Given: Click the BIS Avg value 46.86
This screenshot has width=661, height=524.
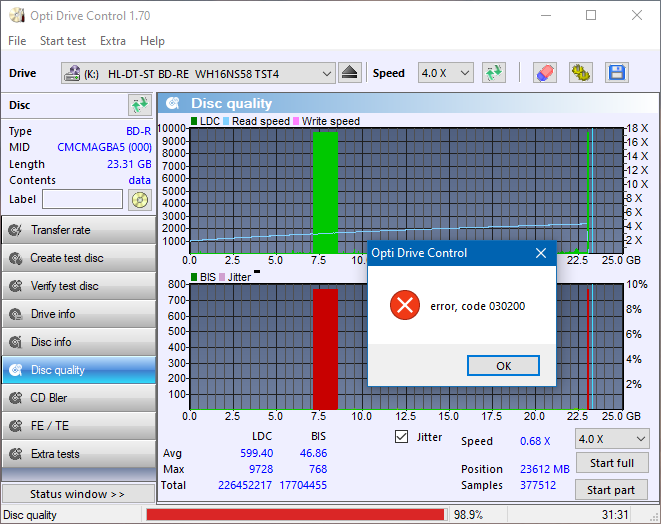Looking at the screenshot, I should click(x=313, y=453).
